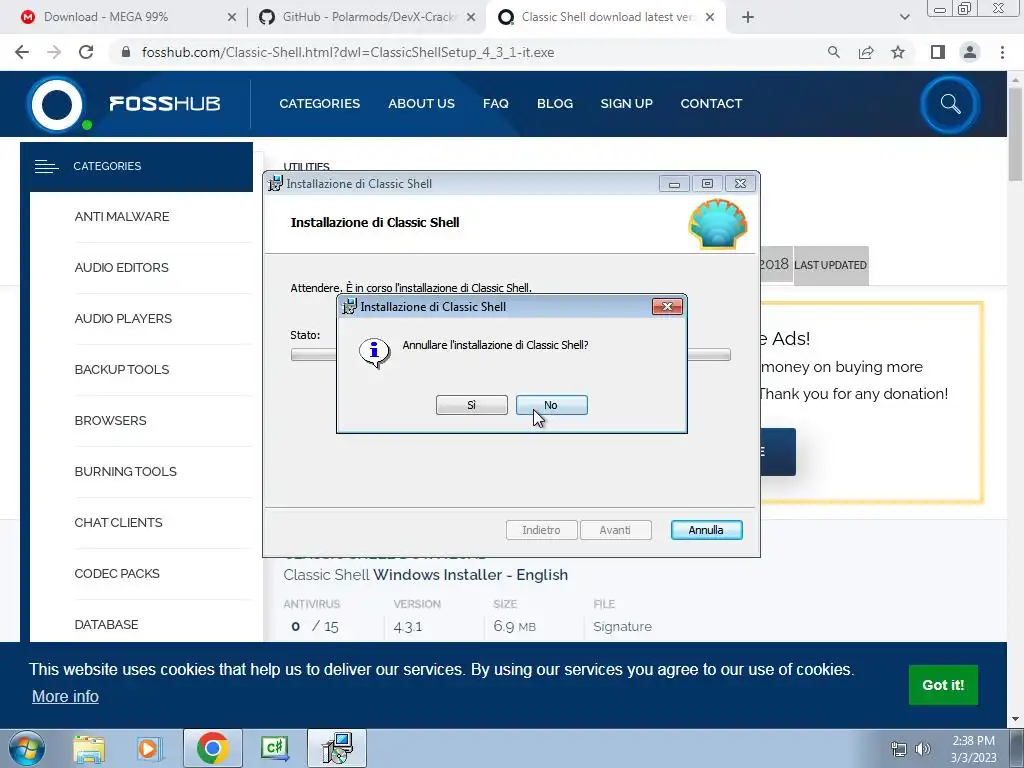Switch to GitHub Polarmods tab
1024x768 pixels.
click(368, 17)
